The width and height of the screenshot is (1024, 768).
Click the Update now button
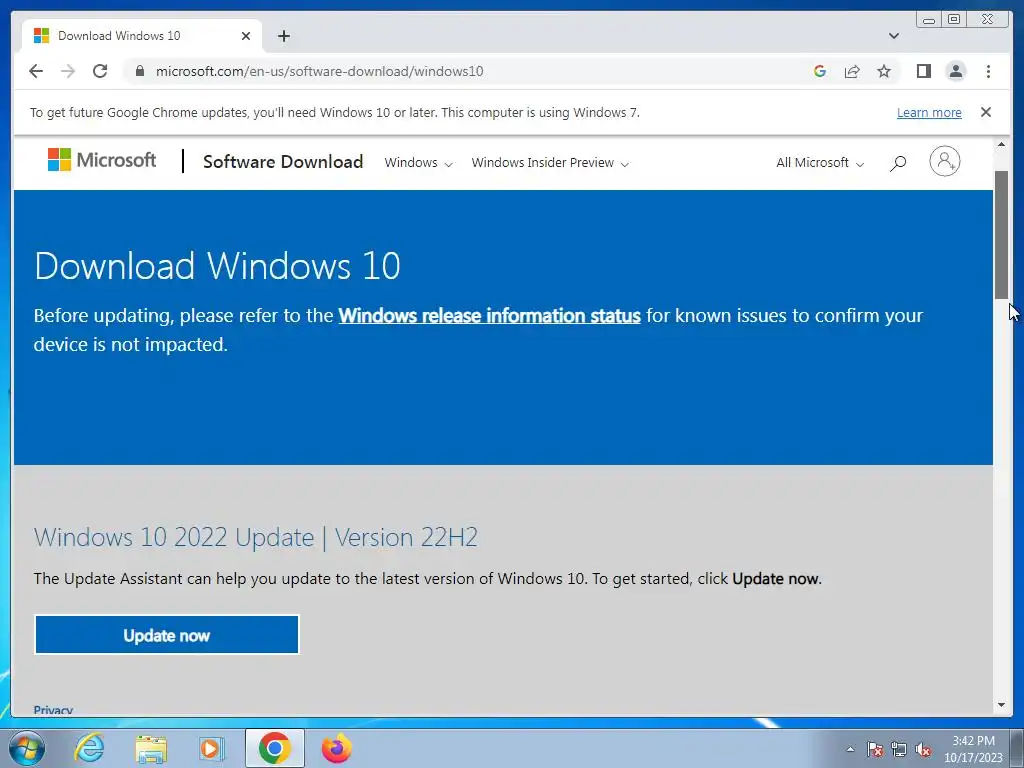point(167,635)
